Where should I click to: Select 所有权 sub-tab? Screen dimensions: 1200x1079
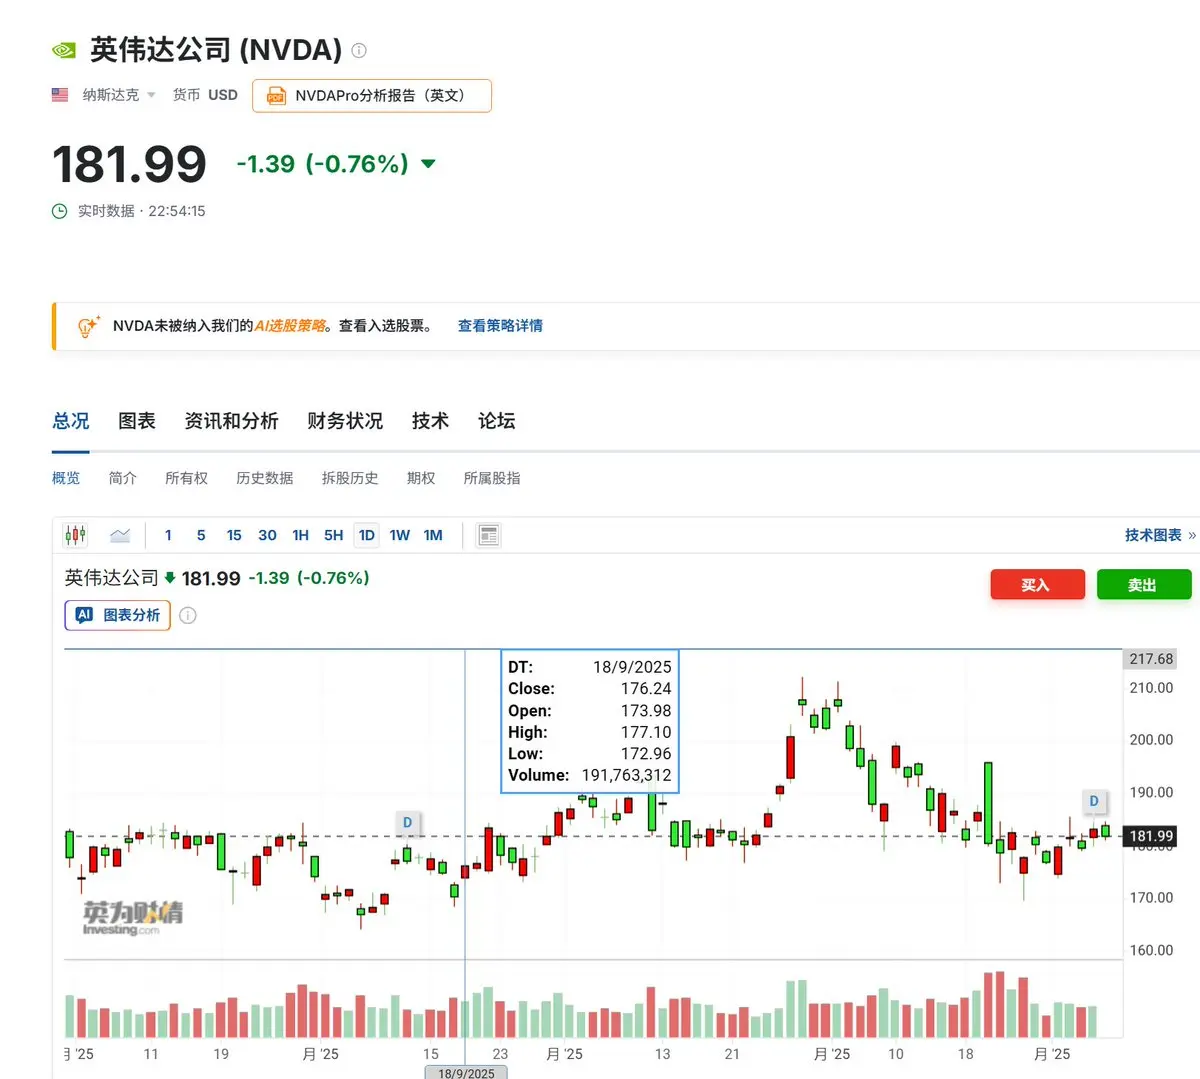[x=187, y=478]
